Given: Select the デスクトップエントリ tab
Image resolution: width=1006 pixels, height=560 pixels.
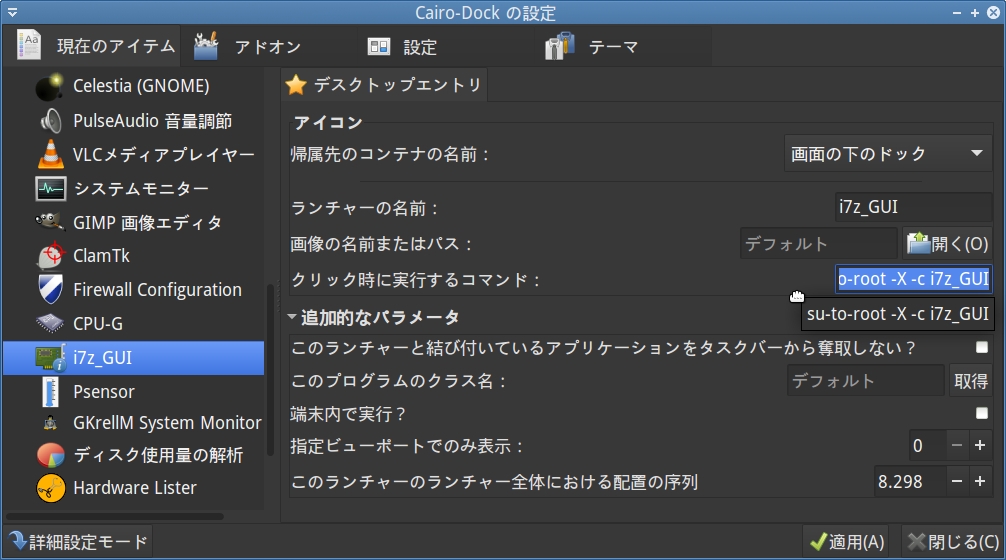Looking at the screenshot, I should tap(384, 85).
